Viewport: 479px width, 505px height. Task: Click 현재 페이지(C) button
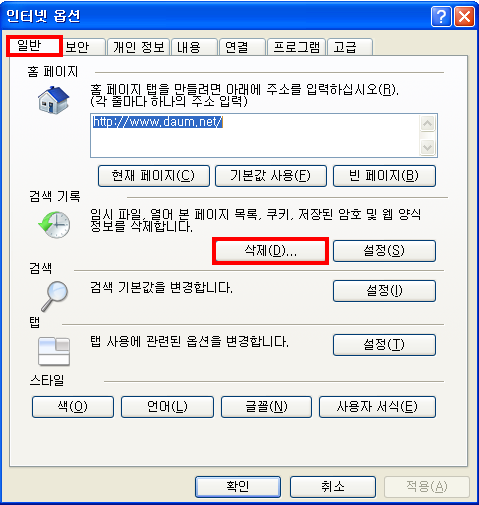tap(154, 176)
